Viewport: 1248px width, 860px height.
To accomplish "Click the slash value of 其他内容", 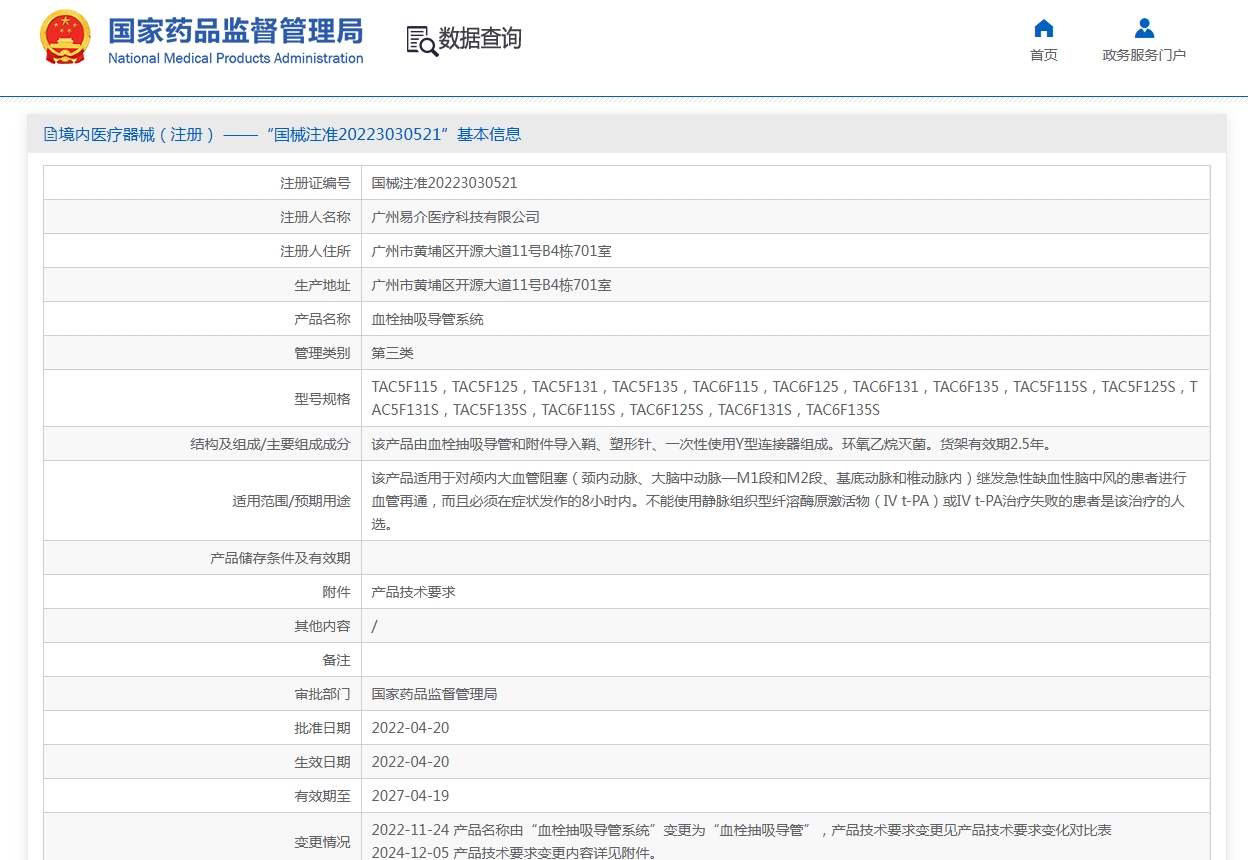I will (x=374, y=626).
